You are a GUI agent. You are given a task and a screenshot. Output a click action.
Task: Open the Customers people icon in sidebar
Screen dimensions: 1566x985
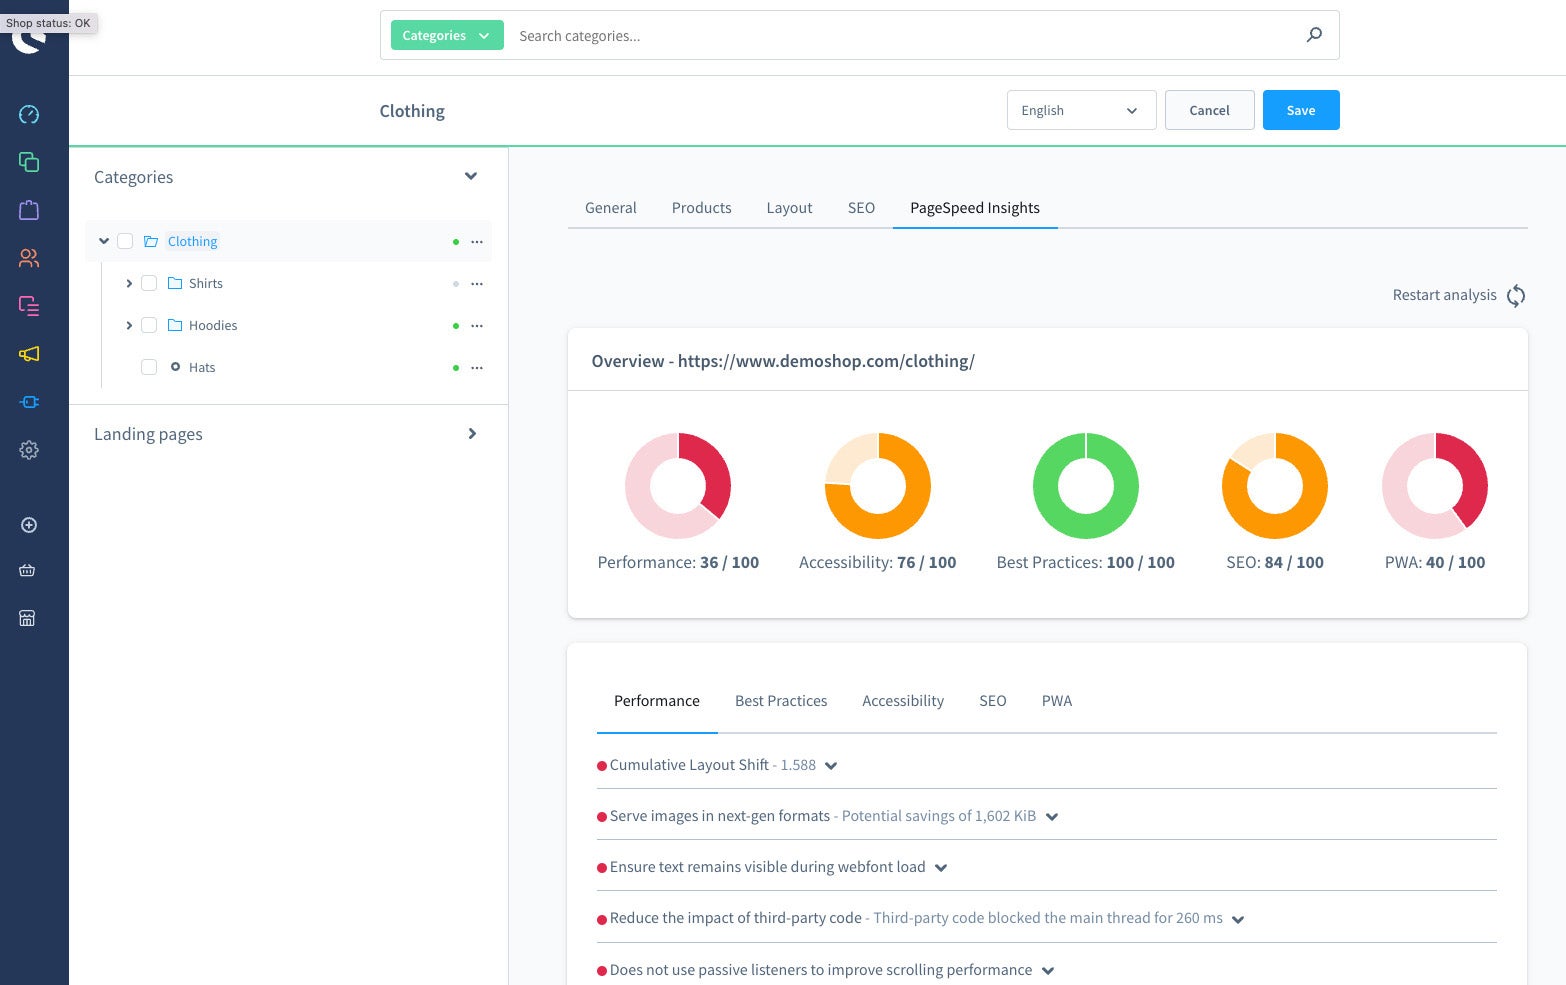click(29, 258)
